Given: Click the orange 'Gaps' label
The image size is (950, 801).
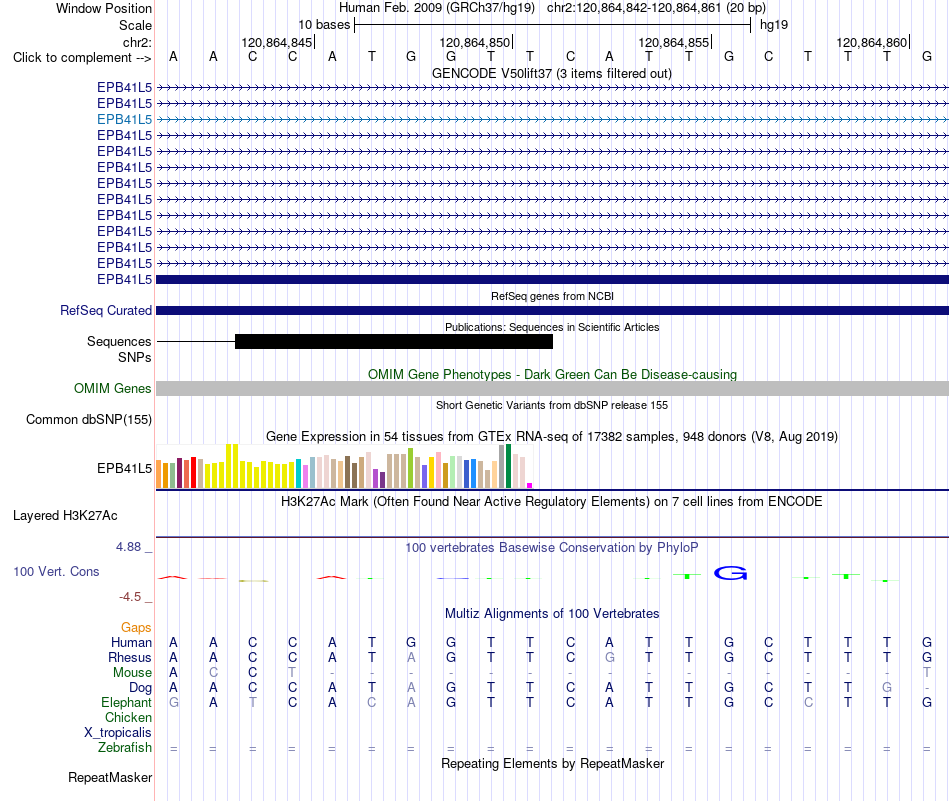Looking at the screenshot, I should pos(136,628).
